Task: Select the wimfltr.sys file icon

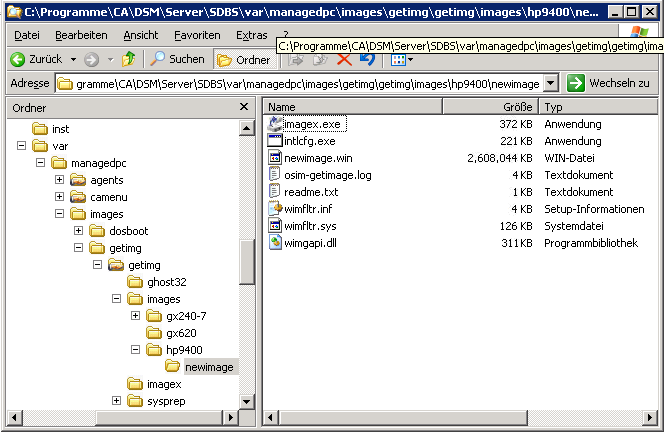Action: click(275, 225)
